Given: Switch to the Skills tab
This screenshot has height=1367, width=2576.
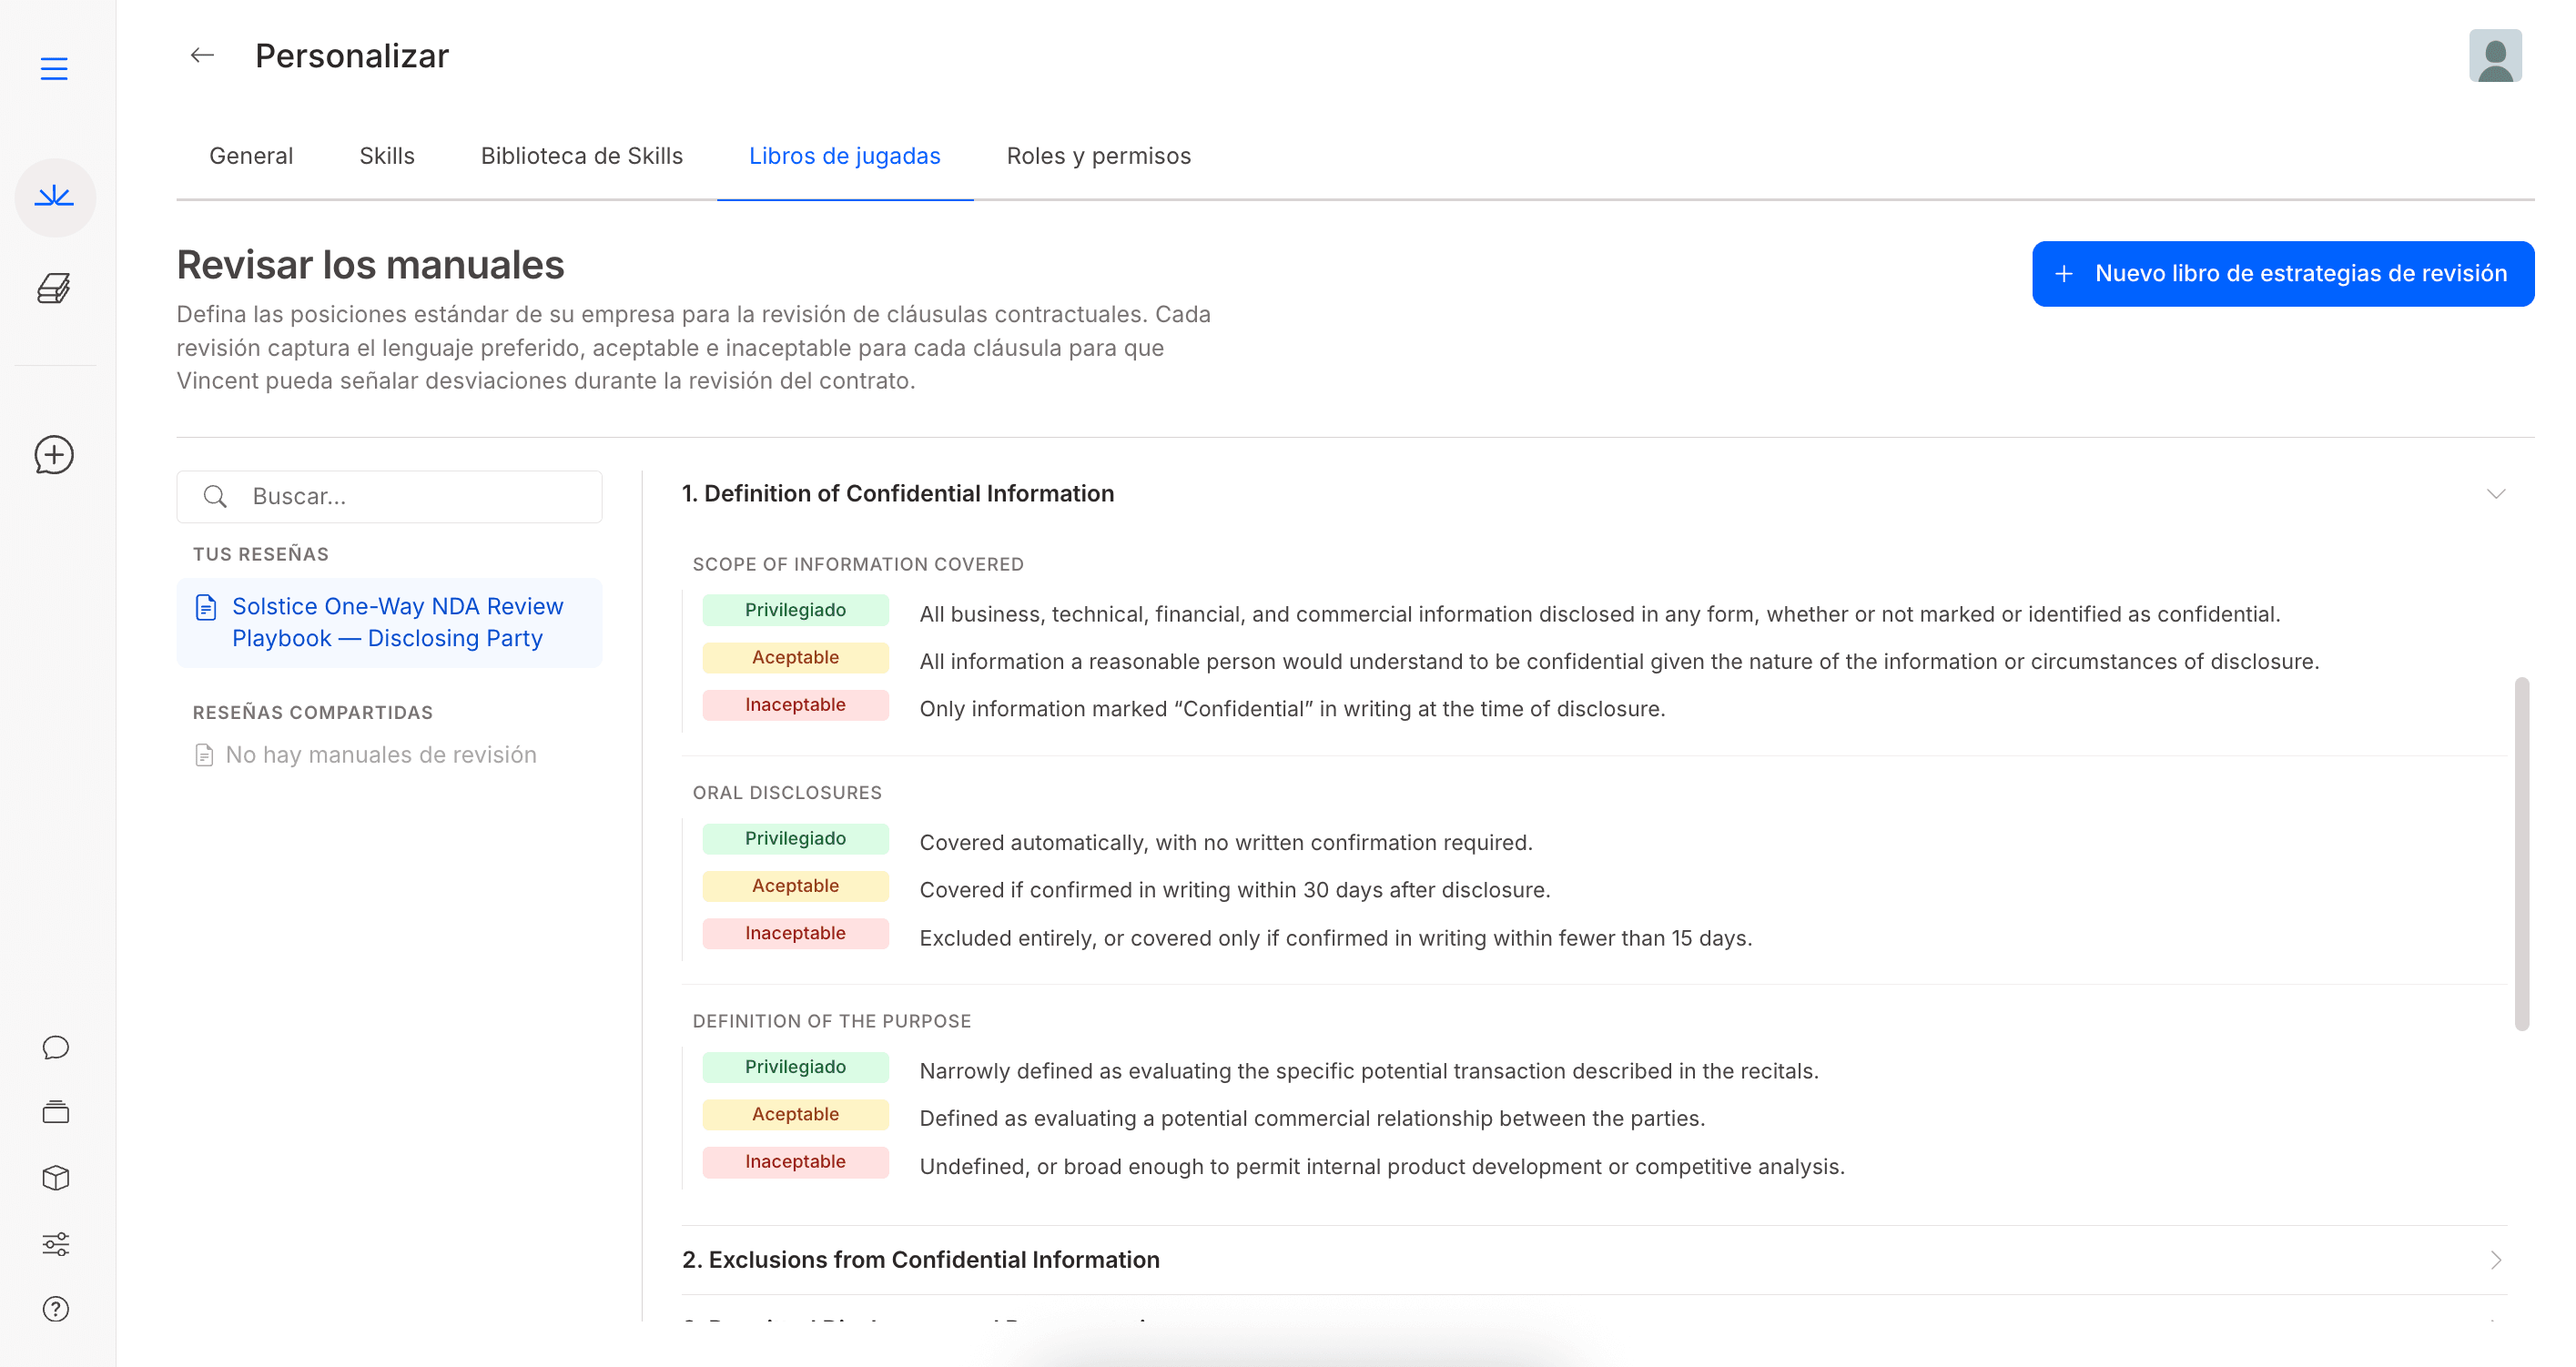Looking at the screenshot, I should coord(387,156).
